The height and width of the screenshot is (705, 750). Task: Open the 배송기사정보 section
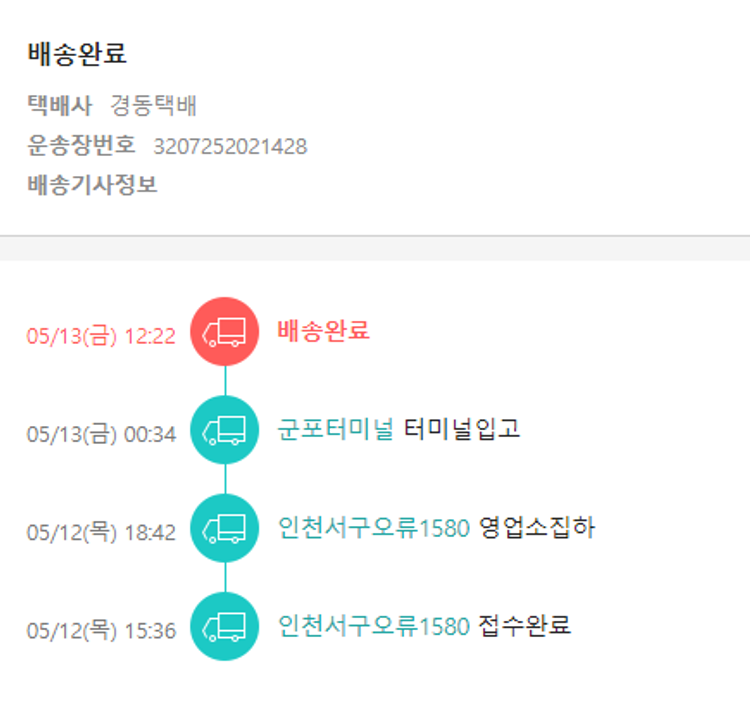[x=92, y=185]
